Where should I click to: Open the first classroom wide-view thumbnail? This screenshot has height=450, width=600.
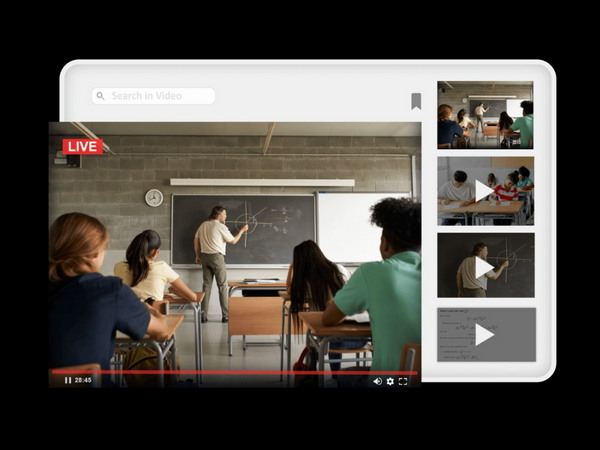click(485, 116)
